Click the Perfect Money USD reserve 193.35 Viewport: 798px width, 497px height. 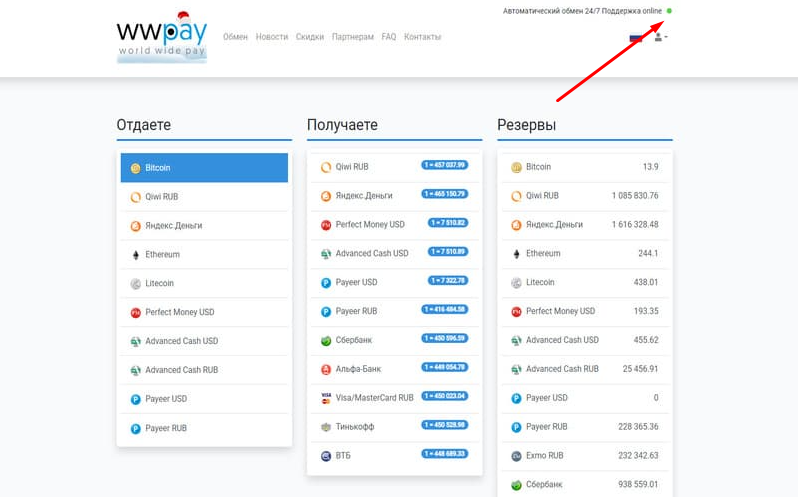(x=646, y=311)
